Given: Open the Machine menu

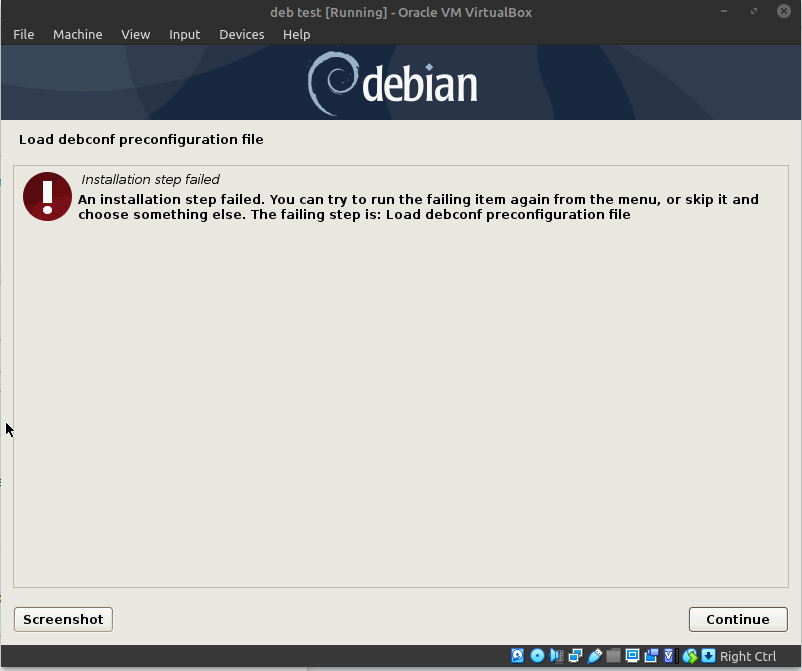Looking at the screenshot, I should [x=78, y=34].
